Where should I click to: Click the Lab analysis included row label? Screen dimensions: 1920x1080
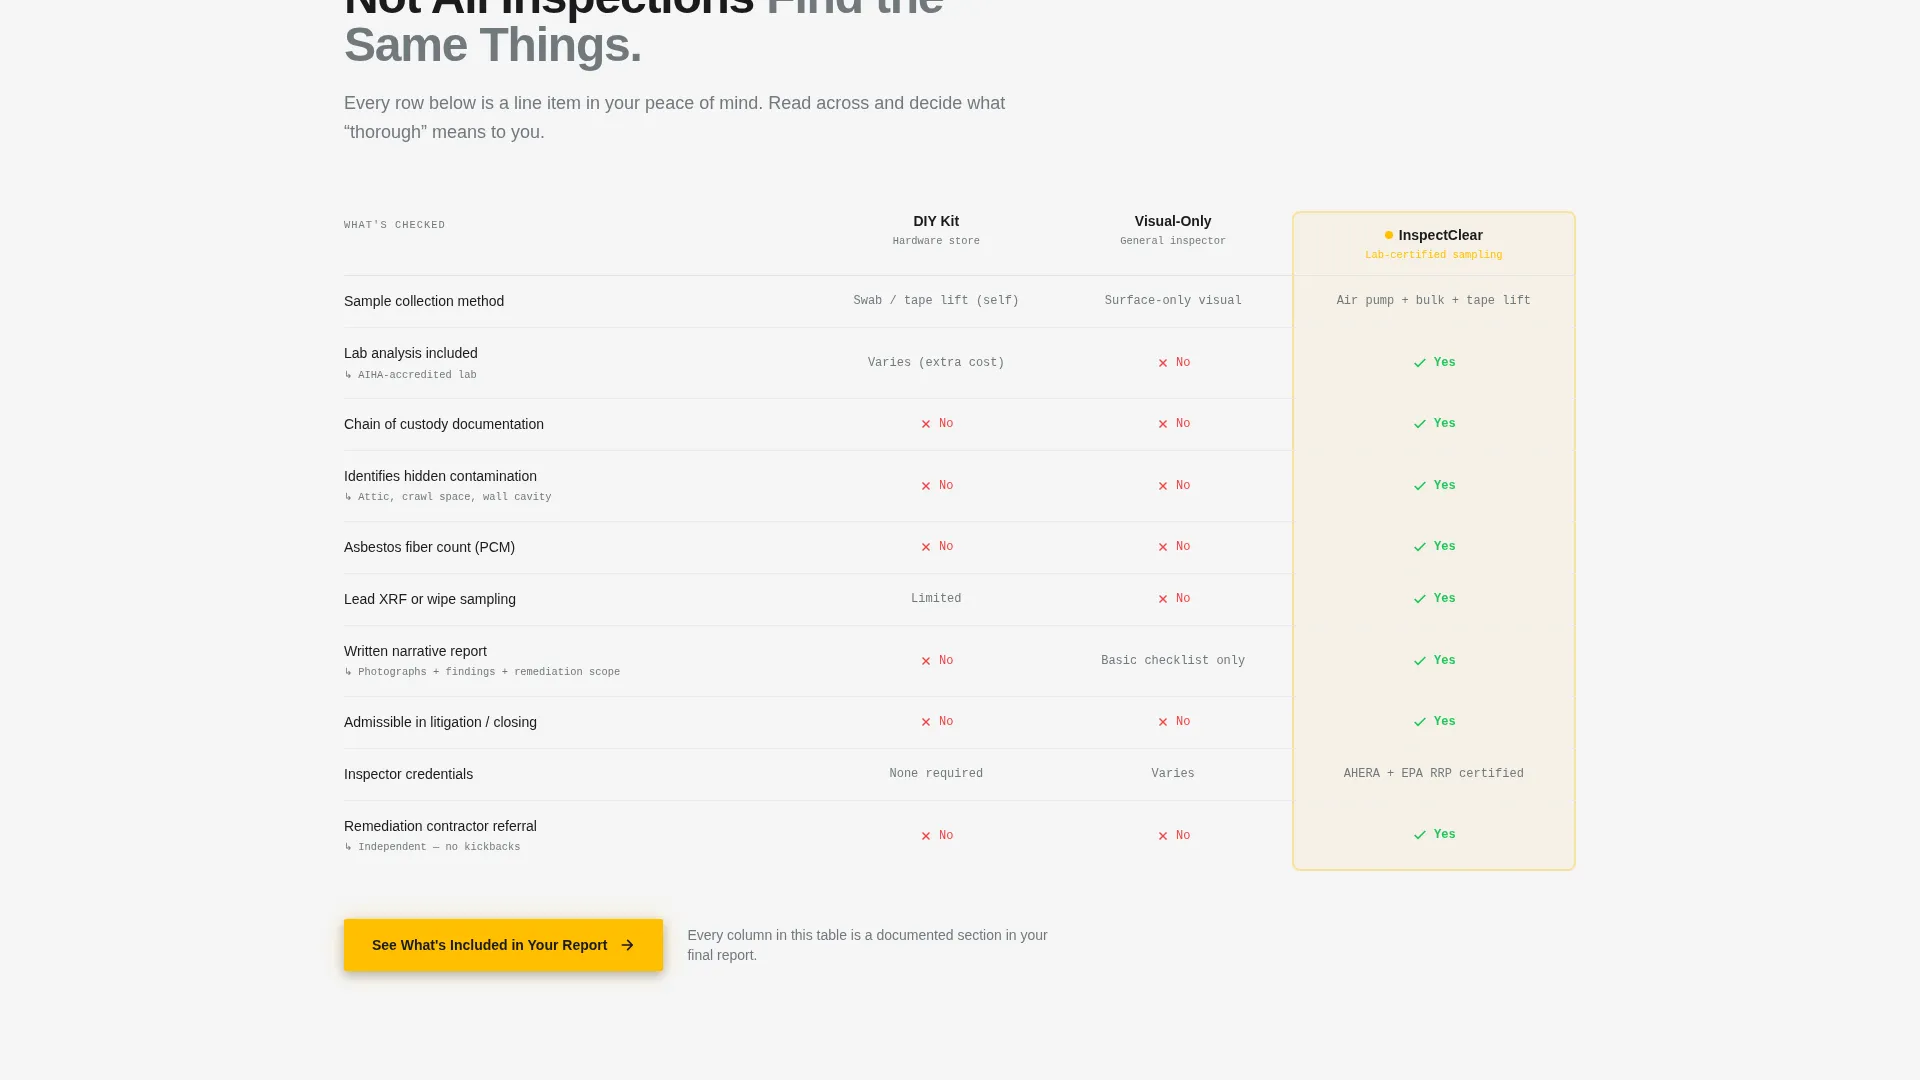click(411, 353)
